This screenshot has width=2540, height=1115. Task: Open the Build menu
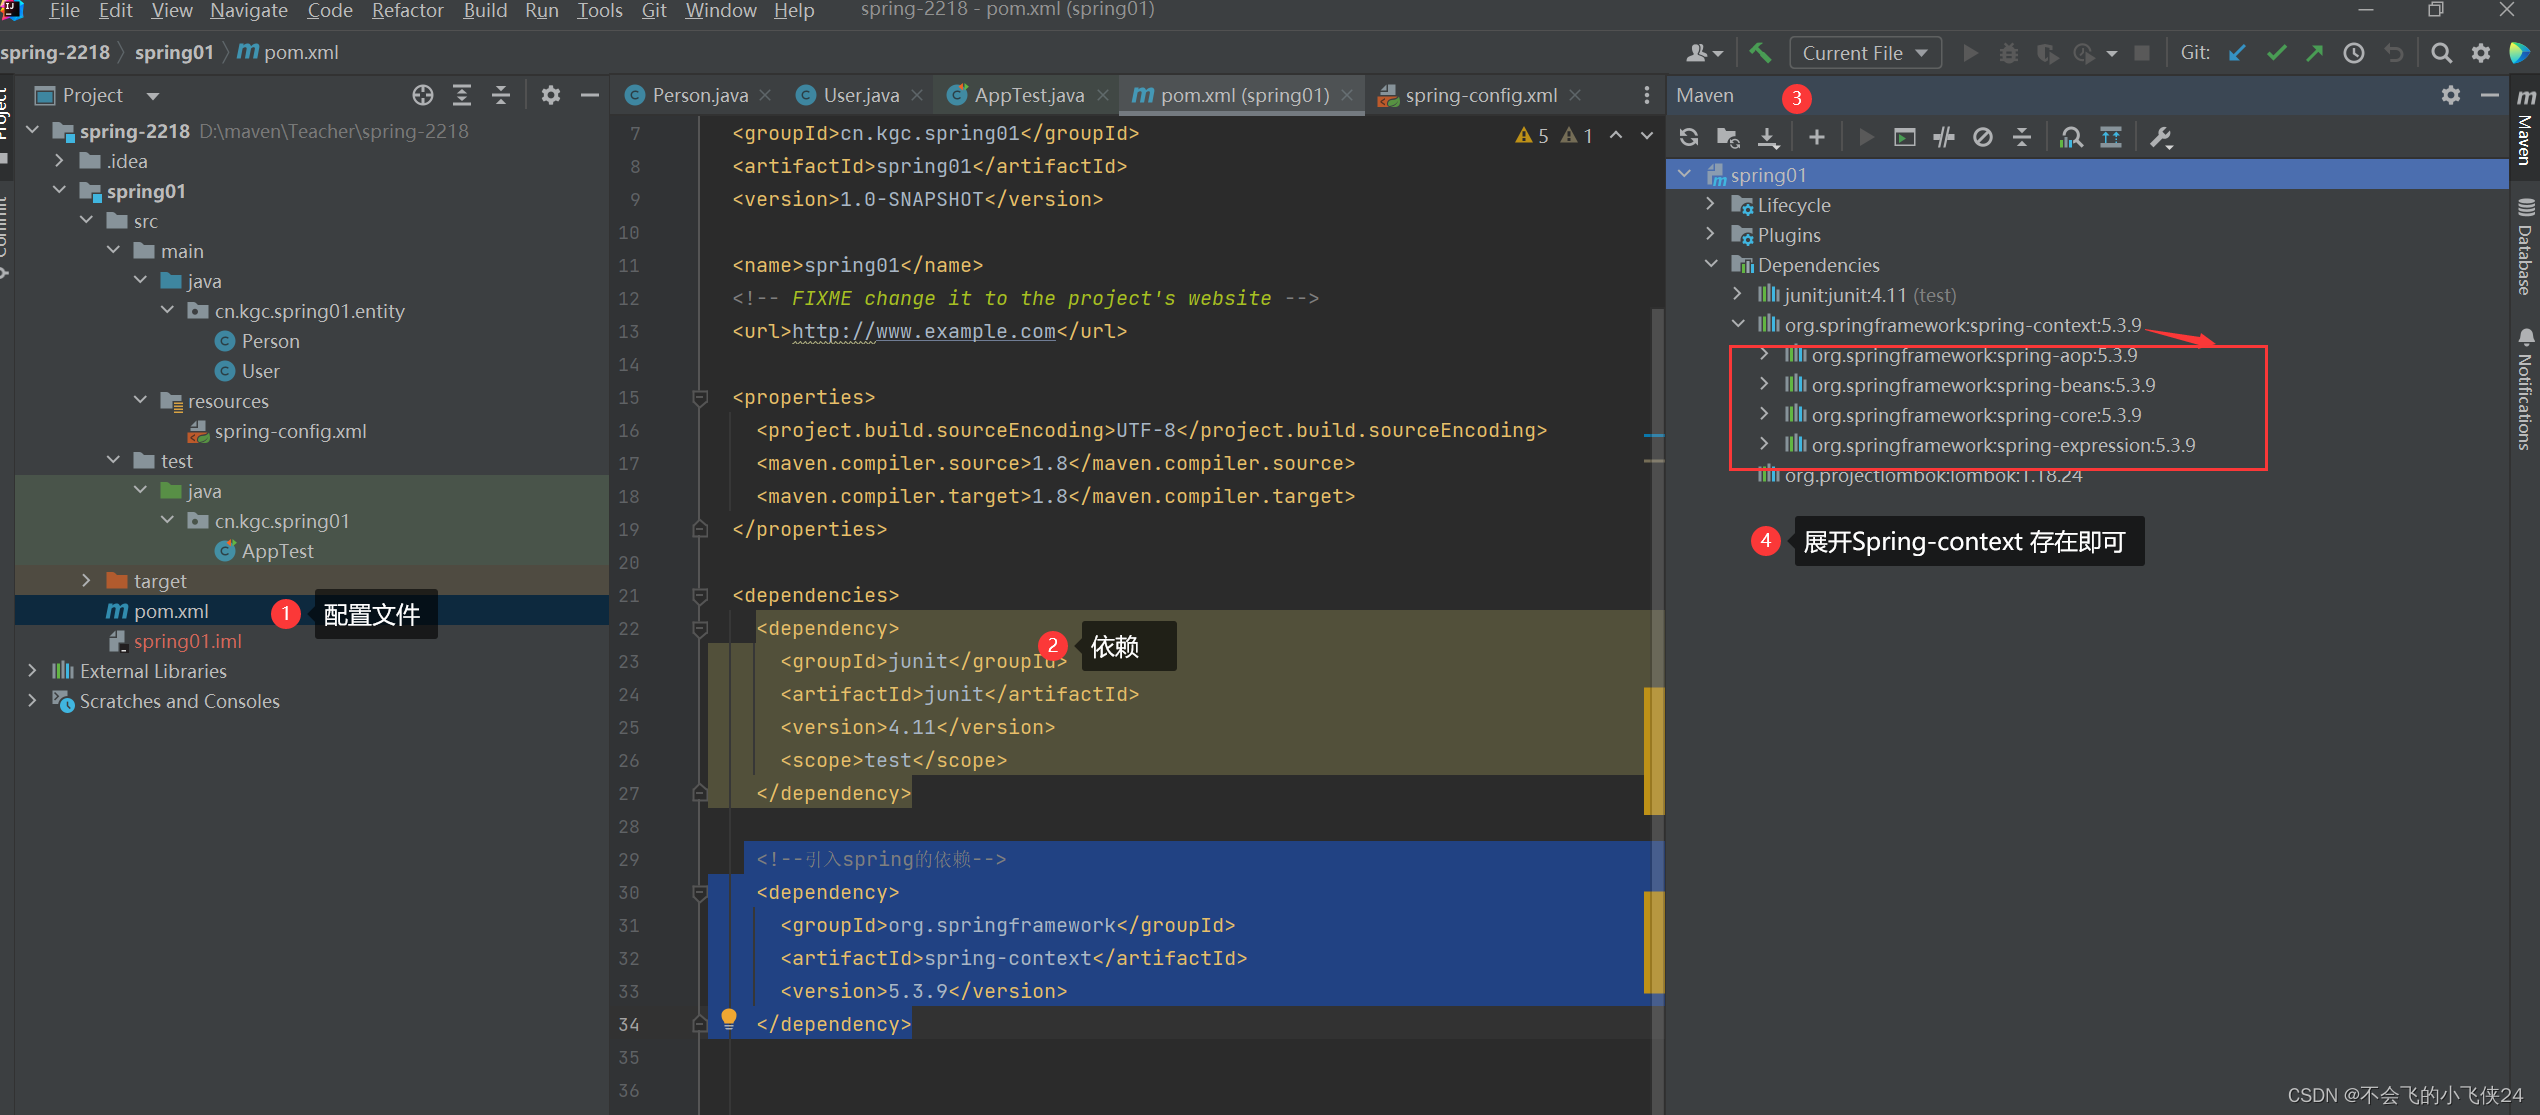coord(485,11)
